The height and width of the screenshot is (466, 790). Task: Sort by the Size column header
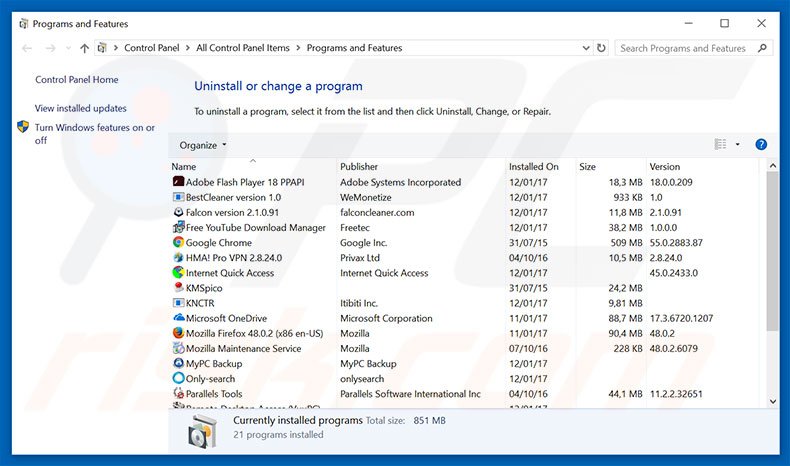tap(611, 166)
